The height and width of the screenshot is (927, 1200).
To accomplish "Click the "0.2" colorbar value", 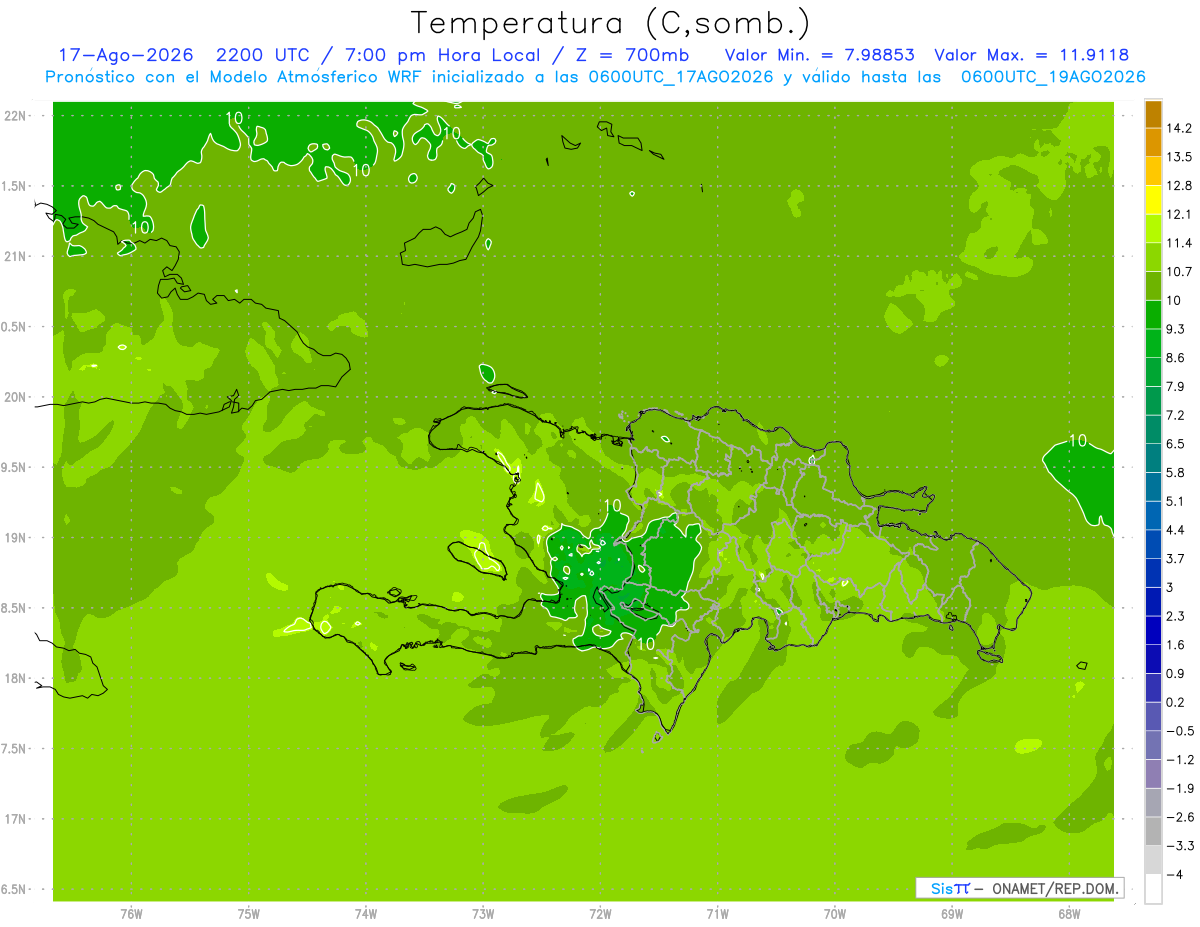I will pos(1175,702).
